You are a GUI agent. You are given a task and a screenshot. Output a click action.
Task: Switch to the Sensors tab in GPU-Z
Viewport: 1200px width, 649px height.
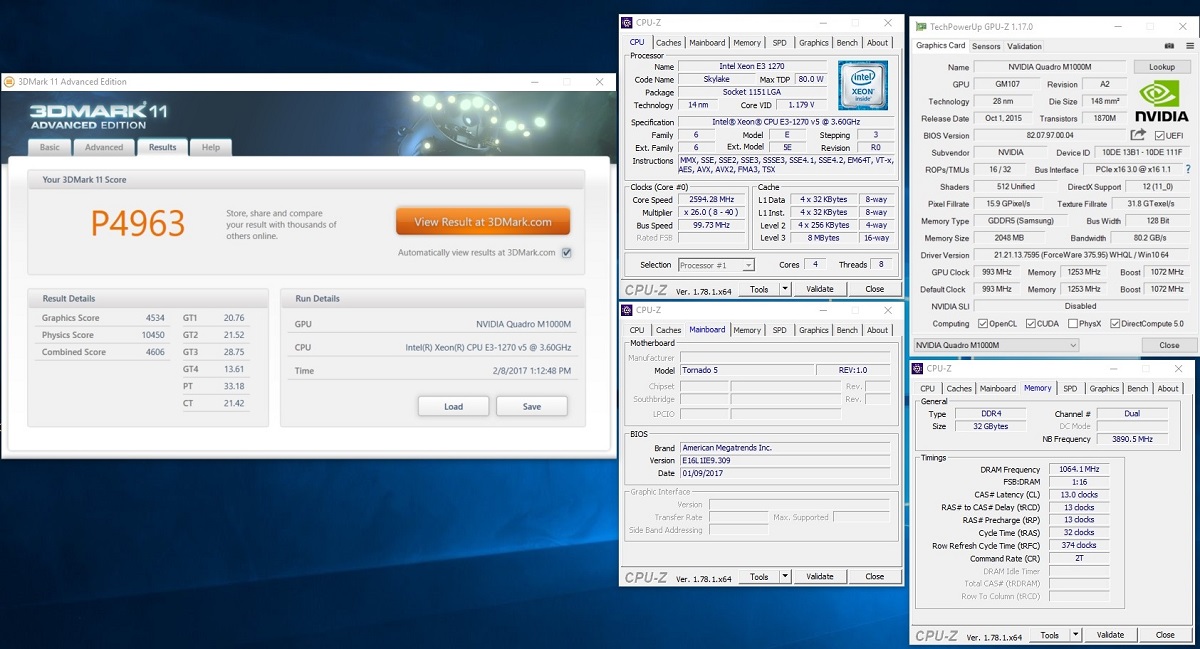pos(986,46)
